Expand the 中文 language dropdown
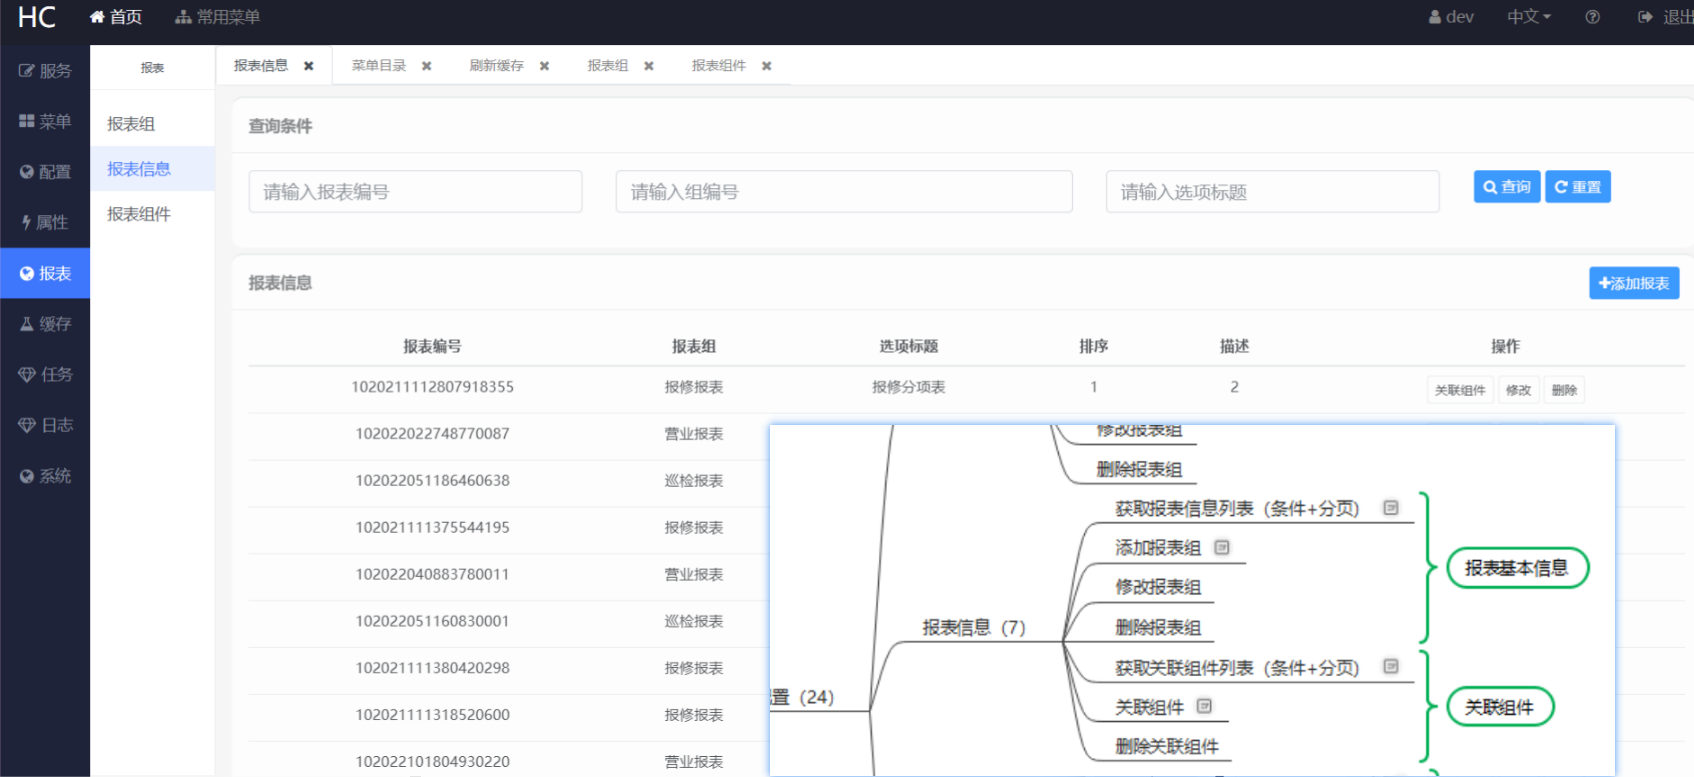Screen dimensions: 1694x777 1529,17
